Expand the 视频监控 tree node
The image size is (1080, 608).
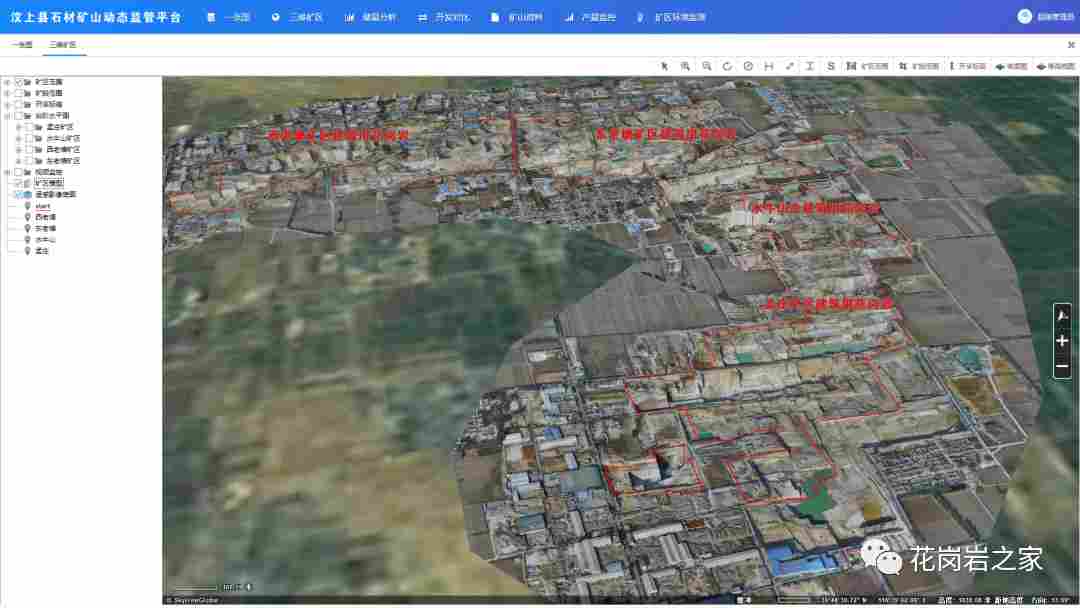(7, 172)
